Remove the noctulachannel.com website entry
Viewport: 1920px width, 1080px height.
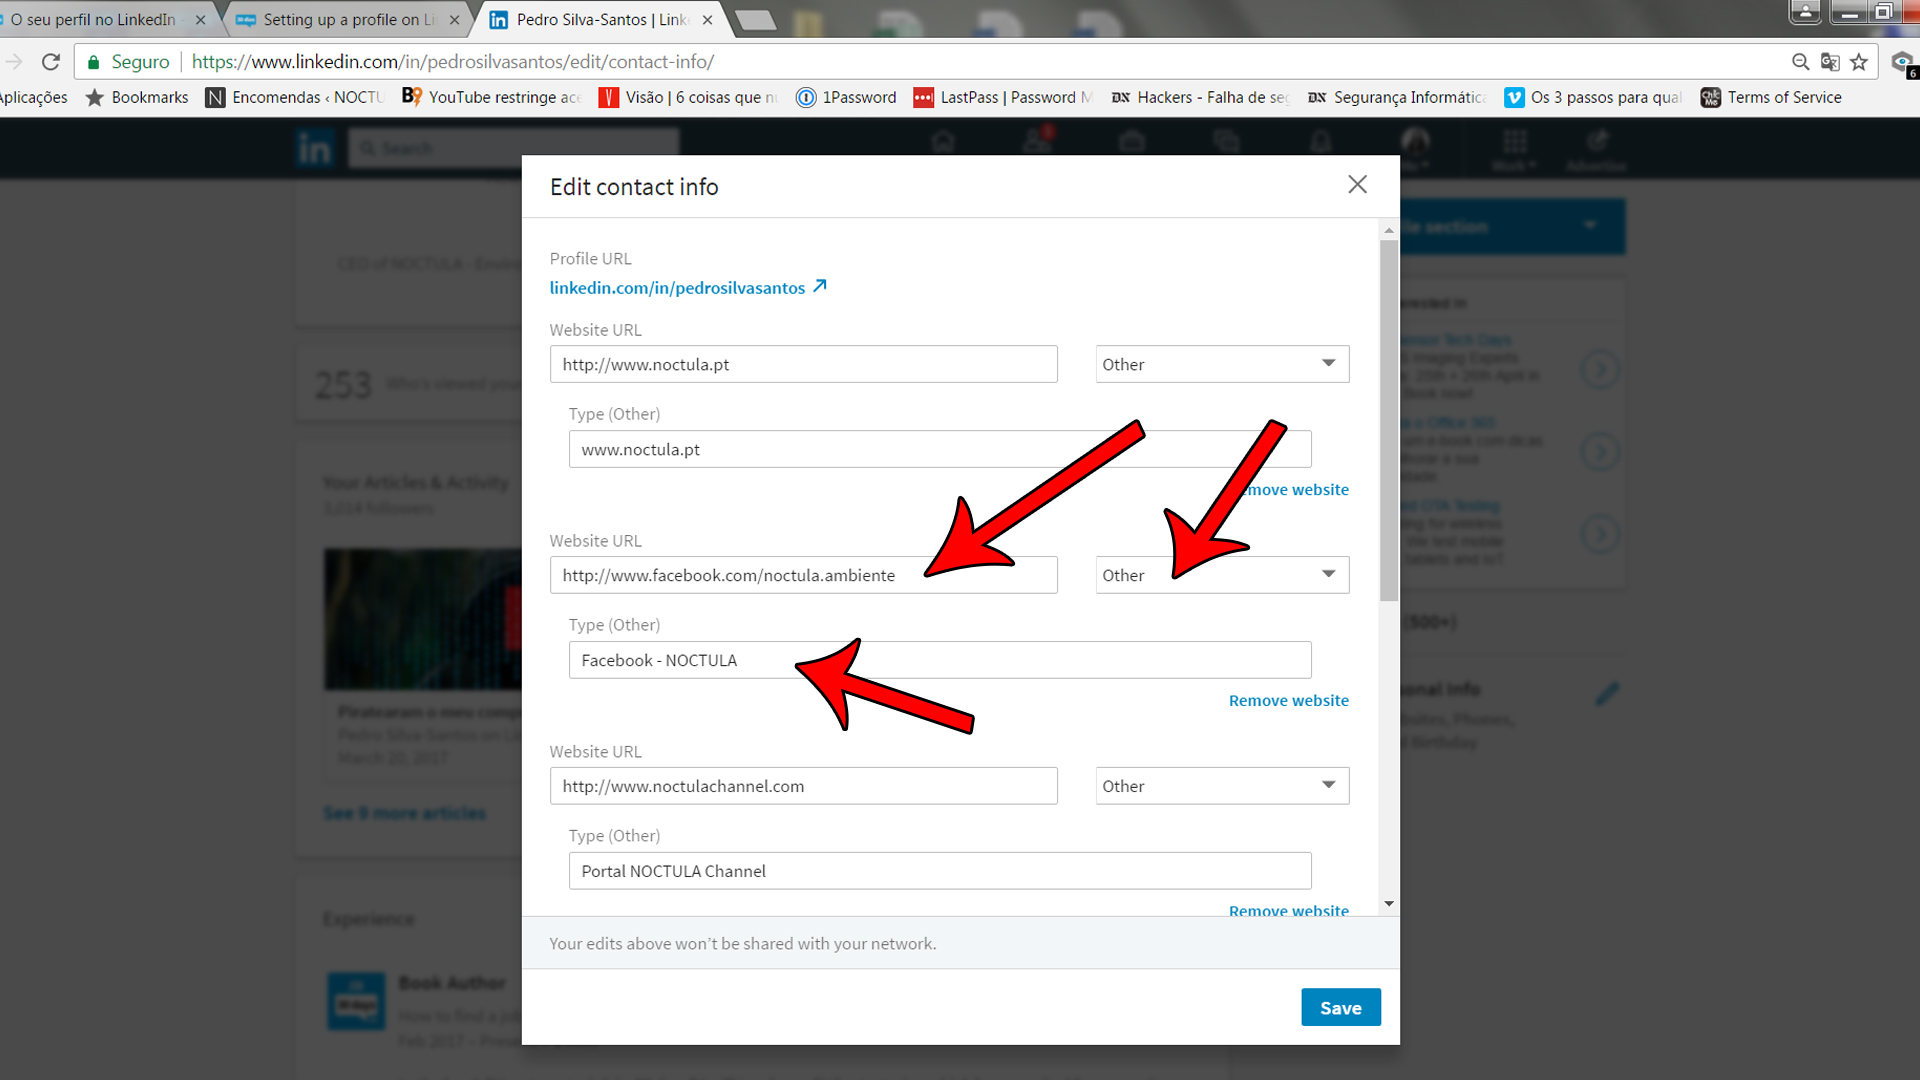point(1288,910)
